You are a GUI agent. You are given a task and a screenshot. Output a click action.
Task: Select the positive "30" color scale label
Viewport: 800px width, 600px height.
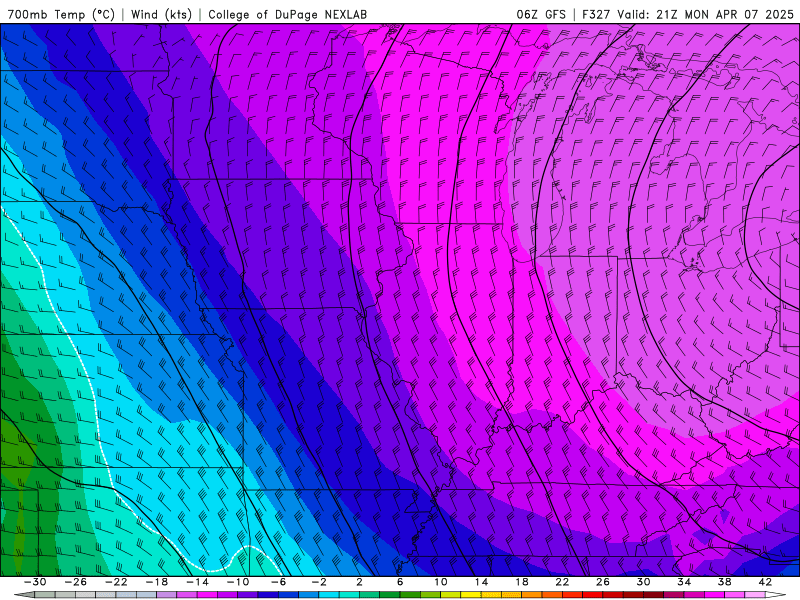tap(643, 582)
